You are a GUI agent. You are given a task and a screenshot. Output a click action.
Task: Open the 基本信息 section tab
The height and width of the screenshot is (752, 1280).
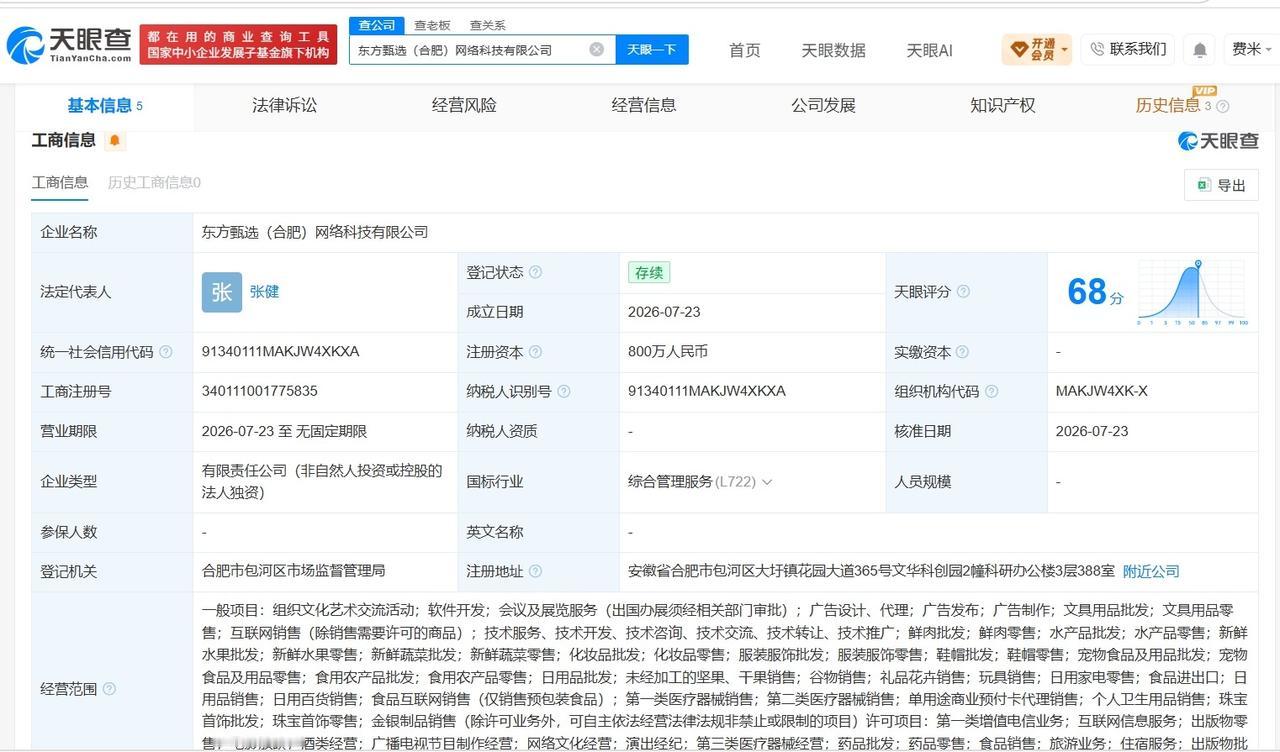tap(105, 105)
